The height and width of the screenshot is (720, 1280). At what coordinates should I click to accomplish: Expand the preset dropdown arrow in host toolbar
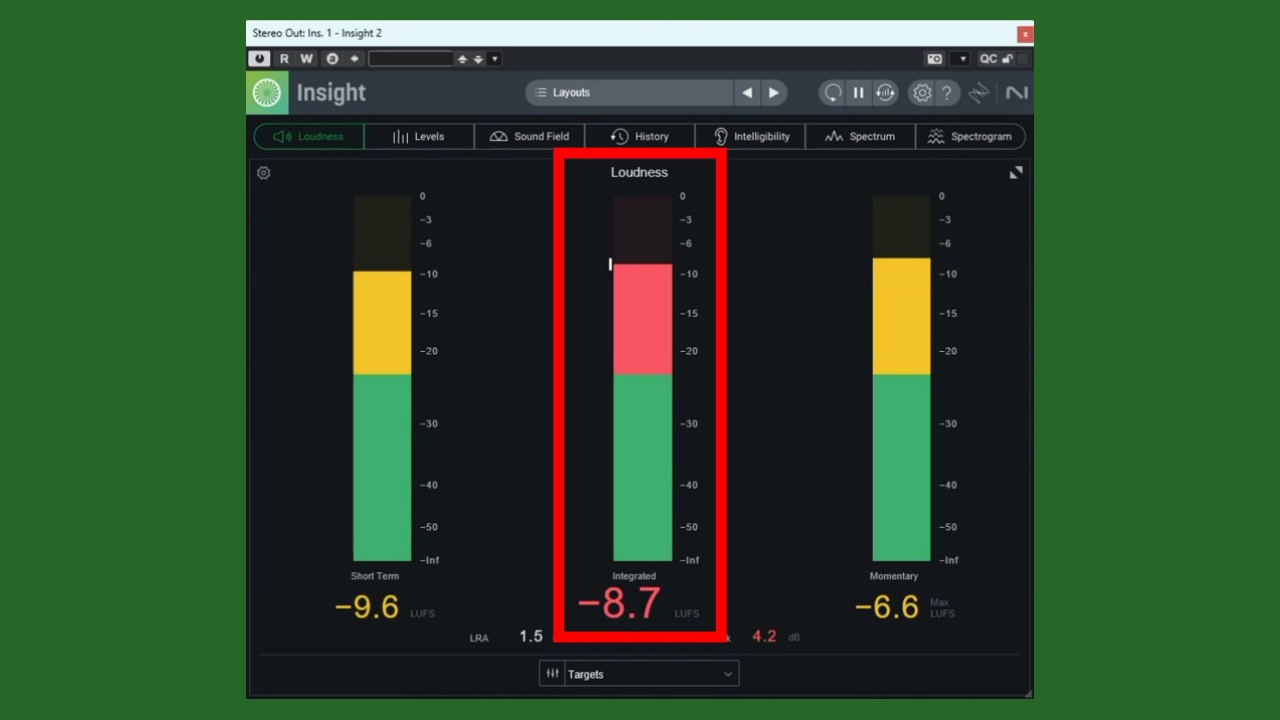(x=494, y=59)
